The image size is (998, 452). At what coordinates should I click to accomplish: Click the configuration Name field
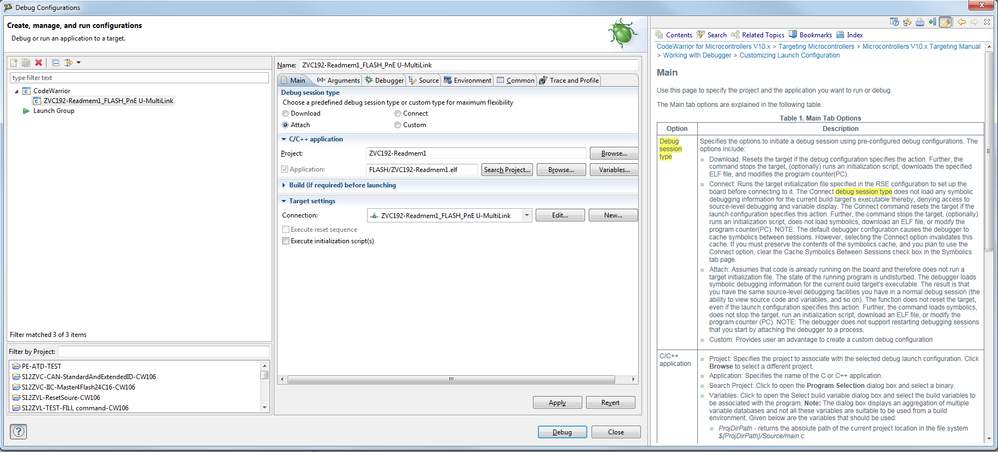(x=469, y=65)
